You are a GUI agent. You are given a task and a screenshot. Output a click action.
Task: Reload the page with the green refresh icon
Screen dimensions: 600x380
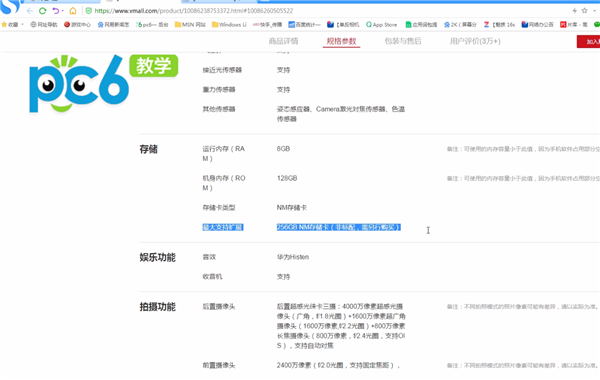tap(42, 11)
